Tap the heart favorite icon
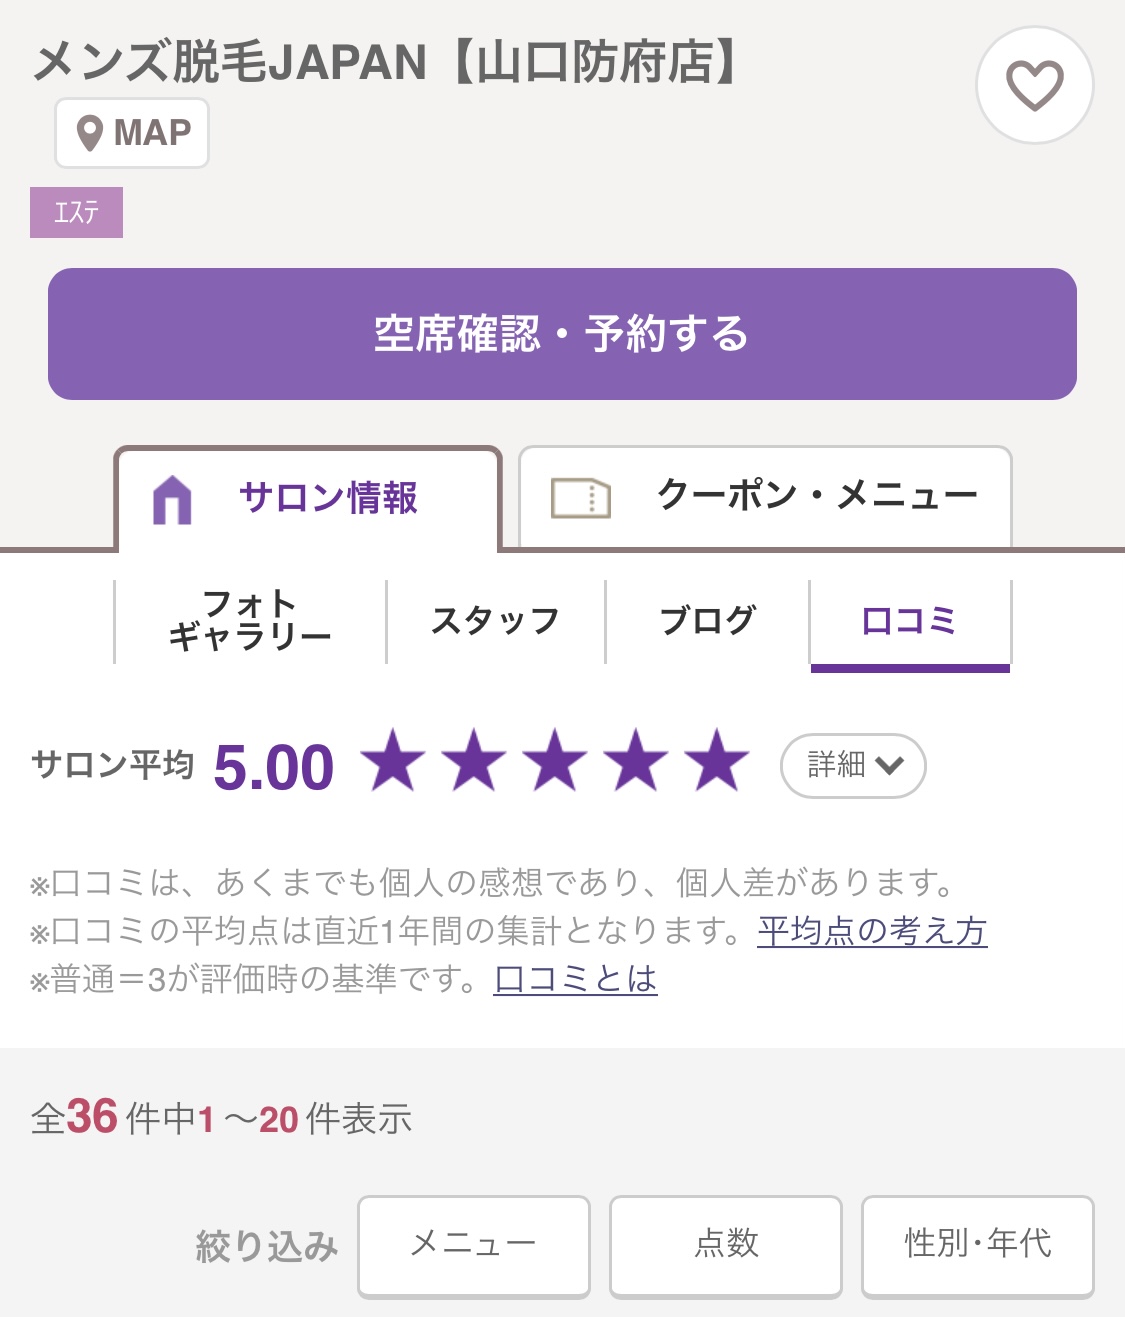 coord(1034,85)
